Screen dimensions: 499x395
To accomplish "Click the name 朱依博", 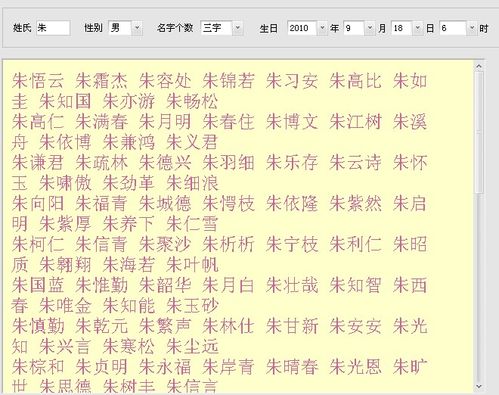I will coord(65,142).
